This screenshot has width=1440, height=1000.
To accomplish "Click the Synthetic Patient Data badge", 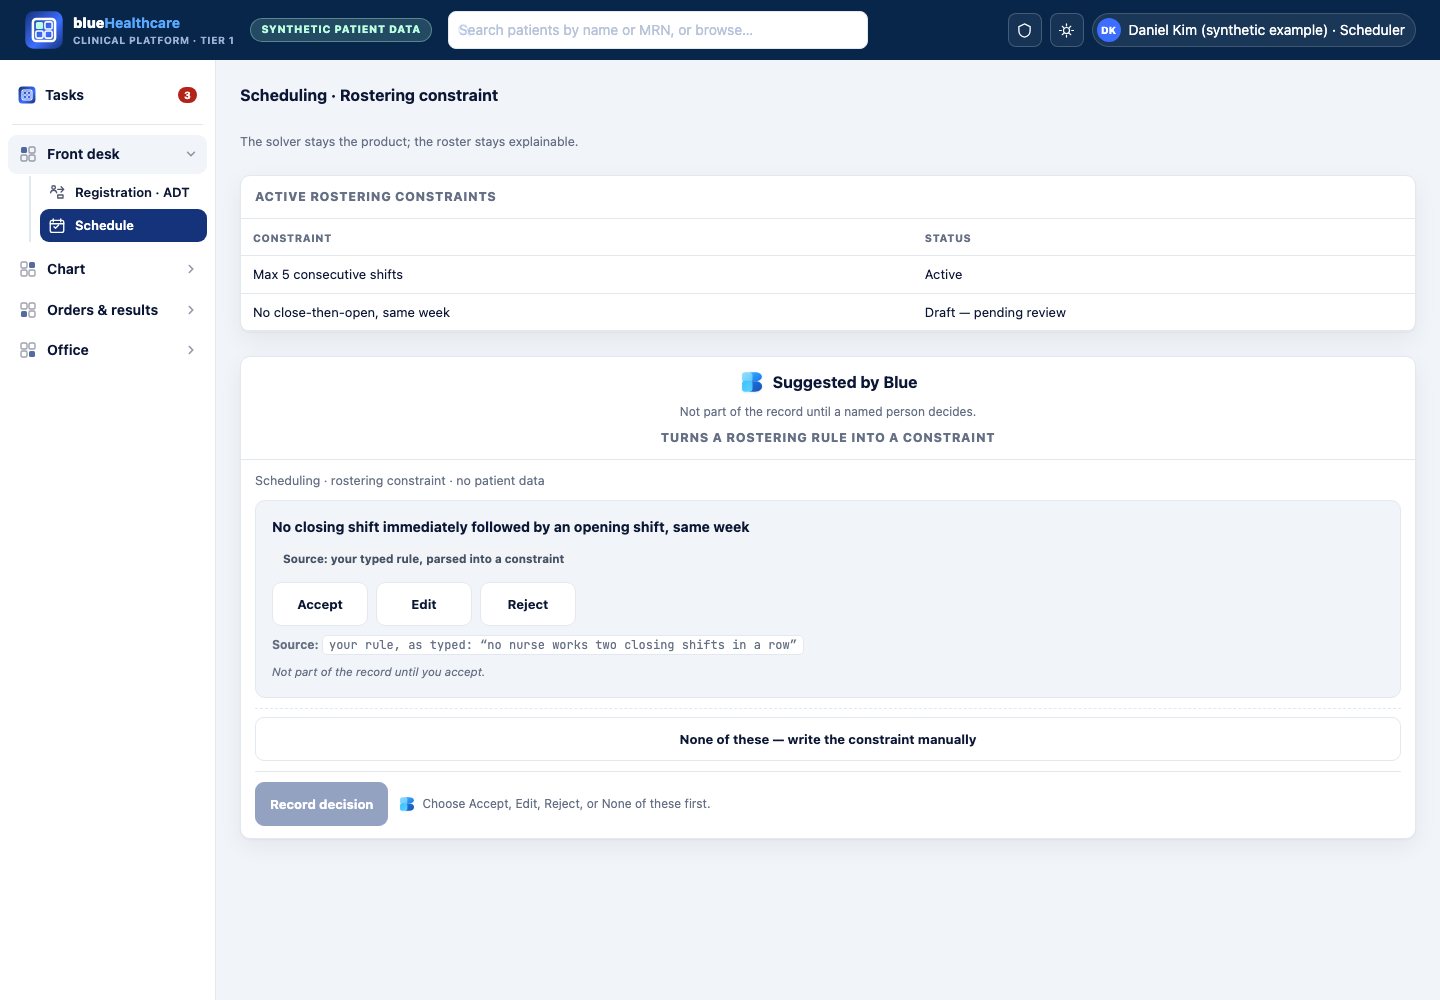I will pos(341,30).
